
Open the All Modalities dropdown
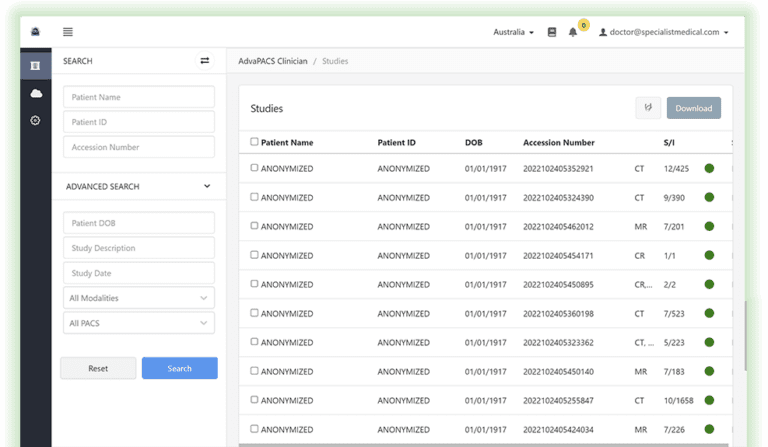coord(138,297)
